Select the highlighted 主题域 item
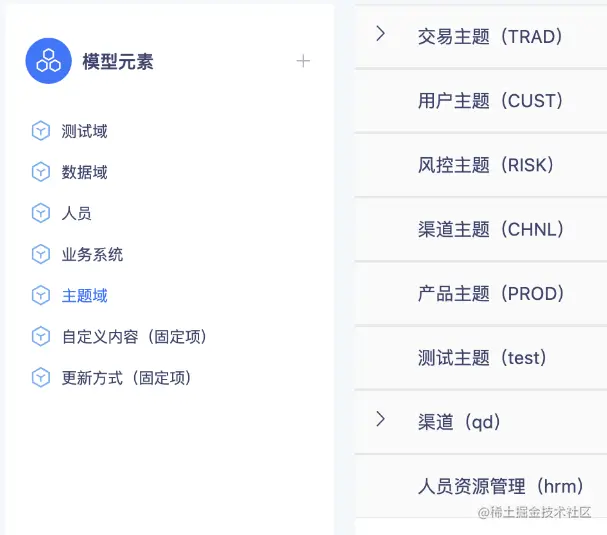 [84, 295]
